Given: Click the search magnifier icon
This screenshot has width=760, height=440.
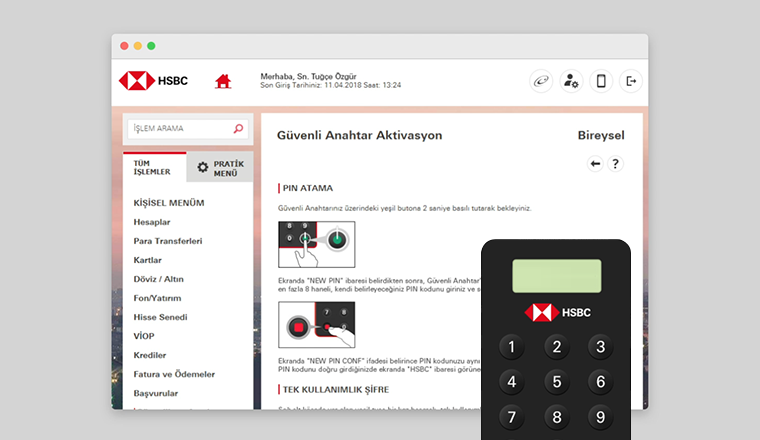Looking at the screenshot, I should pos(238,128).
